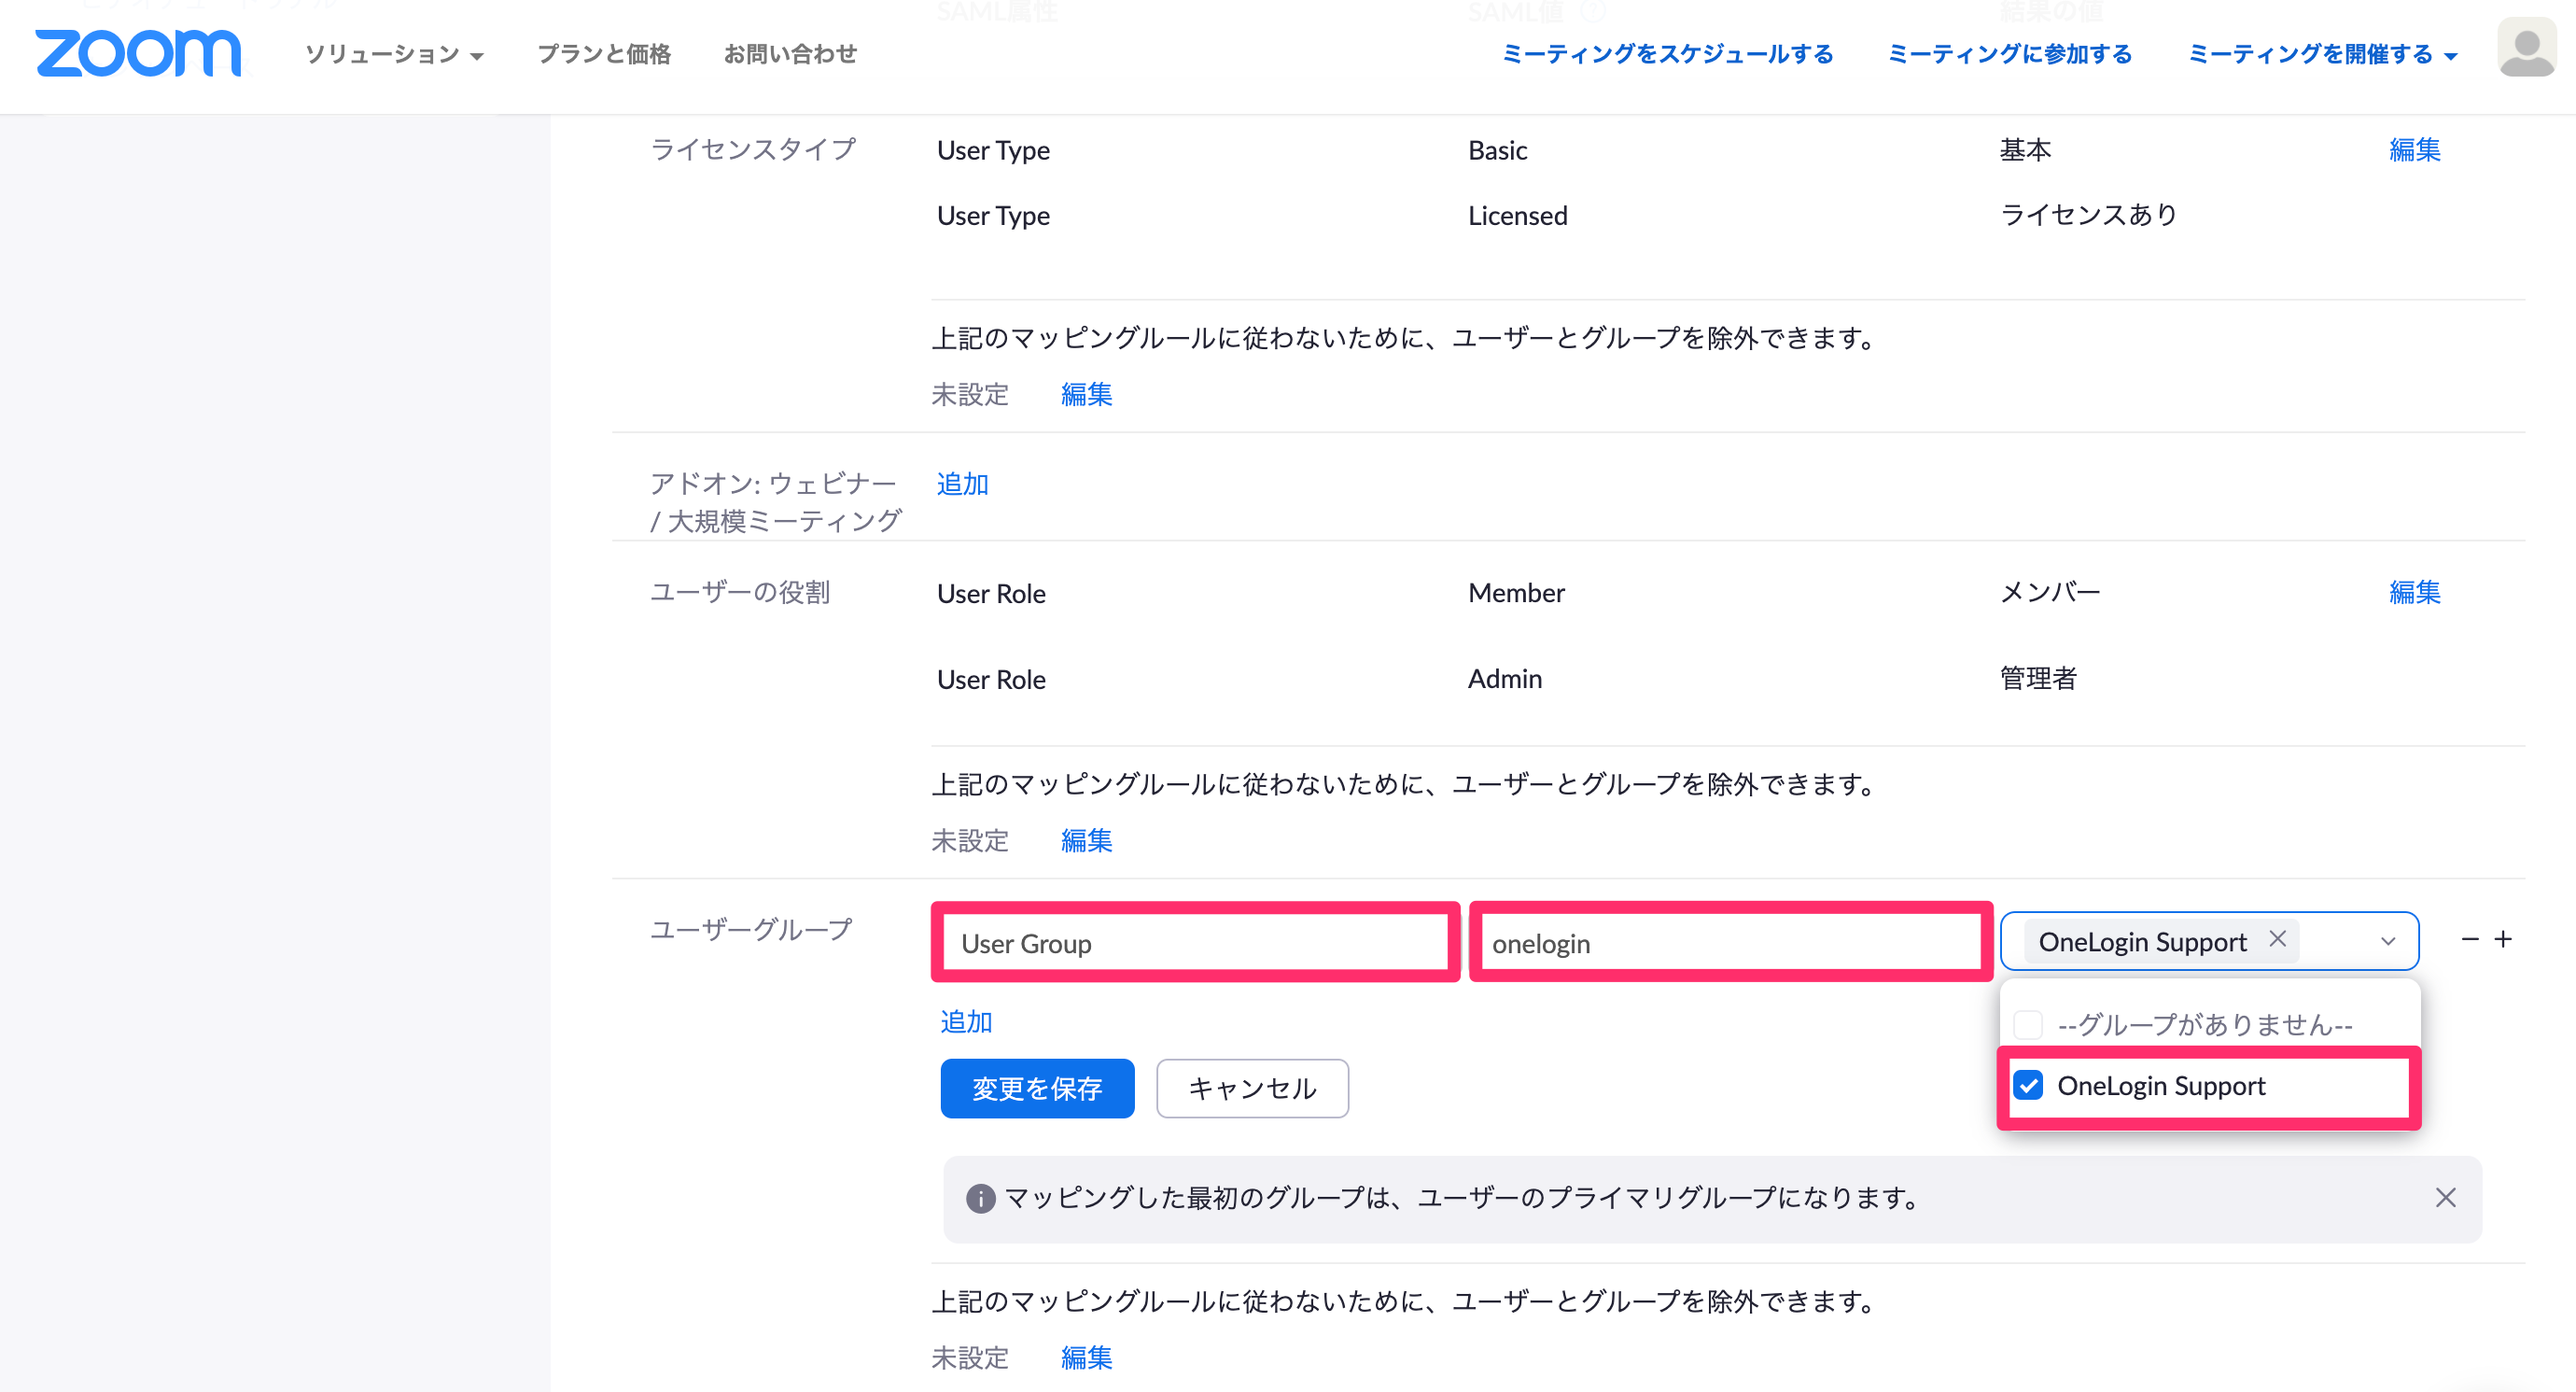Check the --グループがありません-- checkbox
This screenshot has height=1392, width=2576.
tap(2028, 1024)
